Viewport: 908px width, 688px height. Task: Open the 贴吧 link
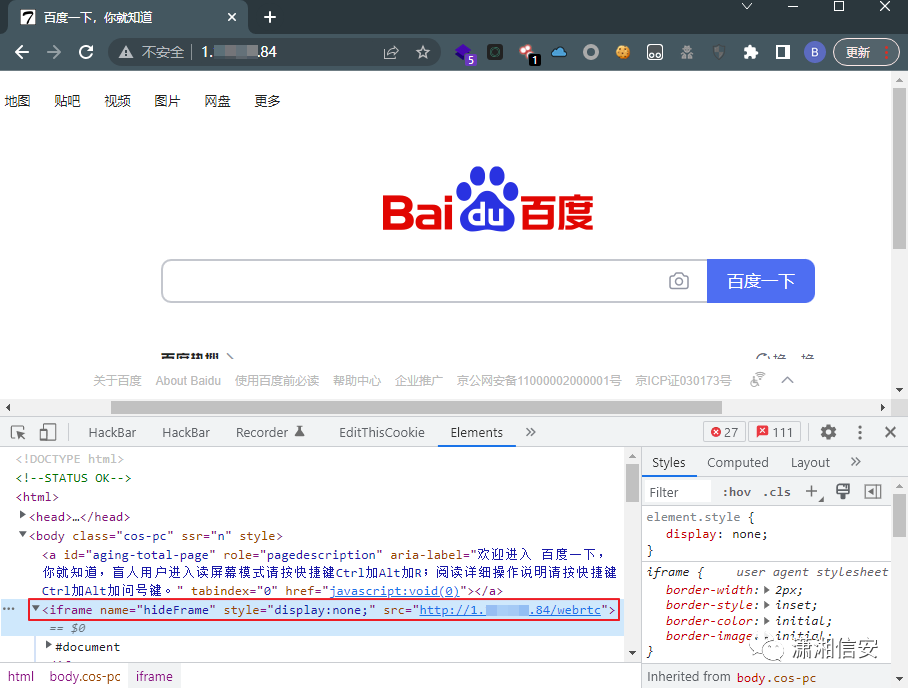[67, 101]
